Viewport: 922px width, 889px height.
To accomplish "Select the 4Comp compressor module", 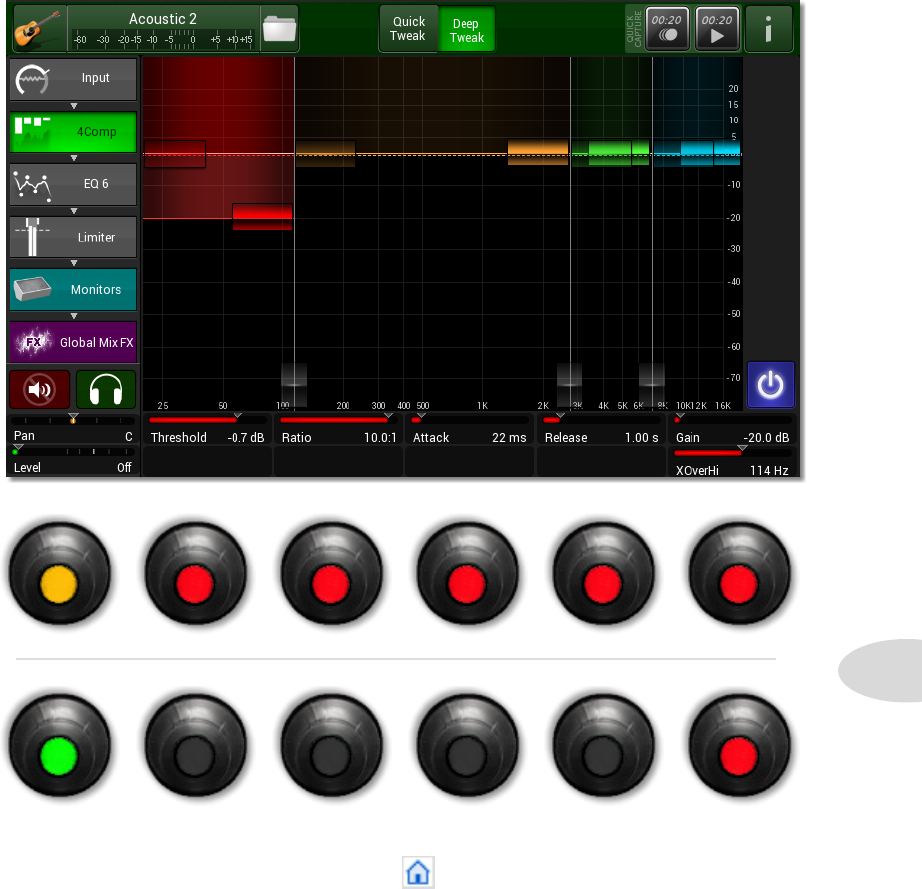I will [x=73, y=132].
